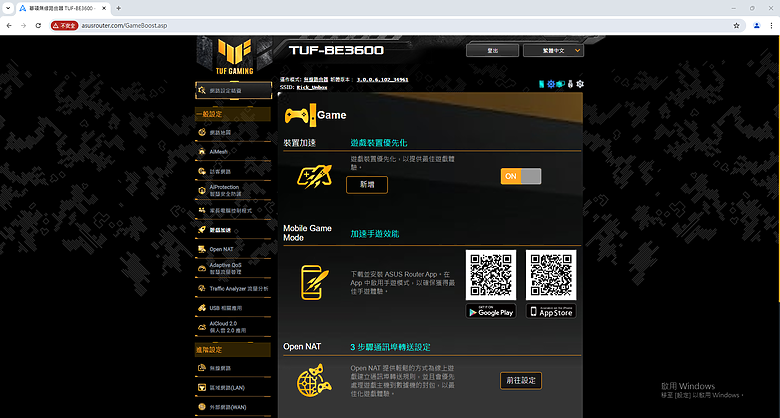Click the AiProtection shield icon
This screenshot has height=418, width=780.
(x=202, y=191)
